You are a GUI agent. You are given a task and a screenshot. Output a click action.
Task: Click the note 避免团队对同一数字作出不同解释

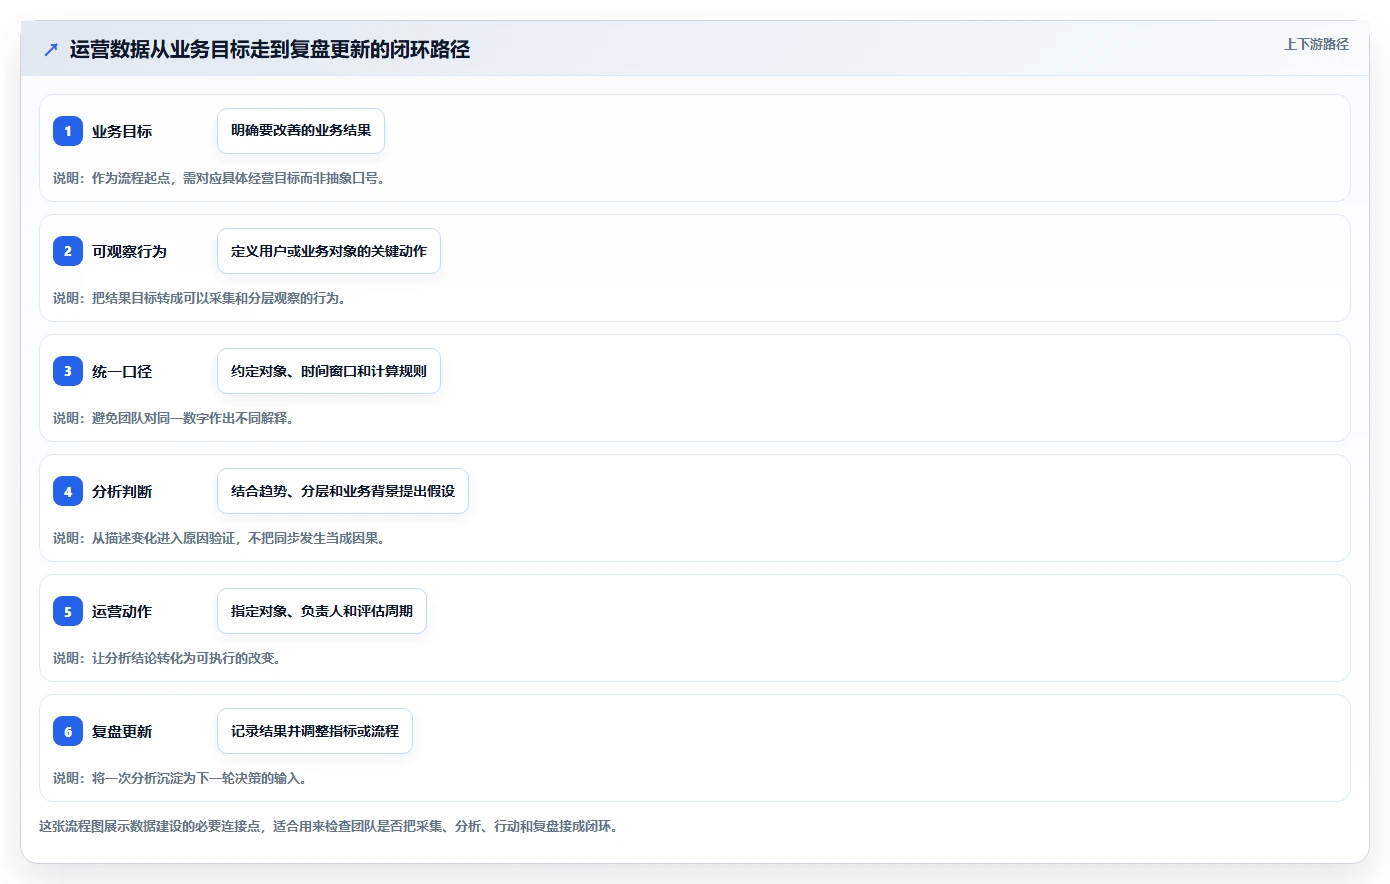point(174,418)
